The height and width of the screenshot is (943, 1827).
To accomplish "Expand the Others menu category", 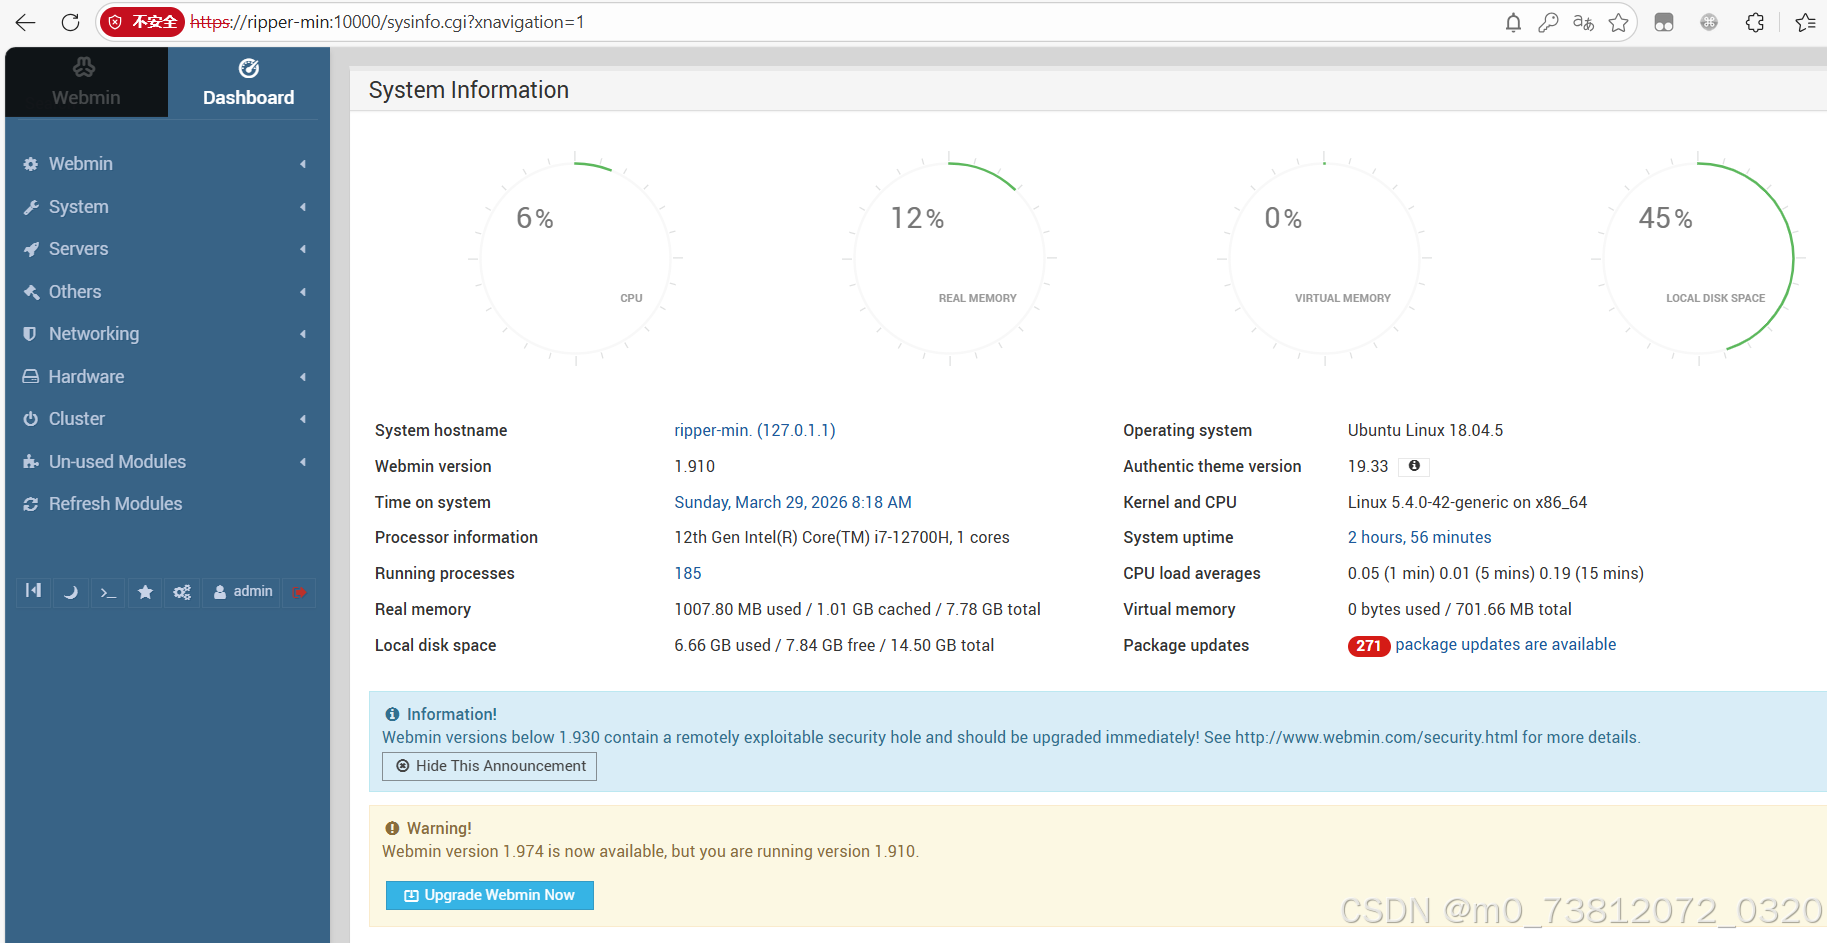I will (165, 292).
